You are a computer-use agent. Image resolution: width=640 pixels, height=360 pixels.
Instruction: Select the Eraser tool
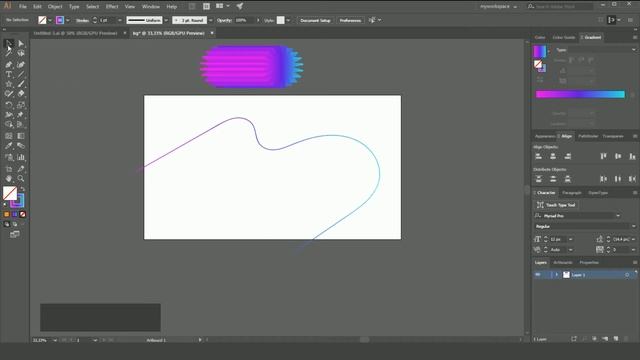21,94
